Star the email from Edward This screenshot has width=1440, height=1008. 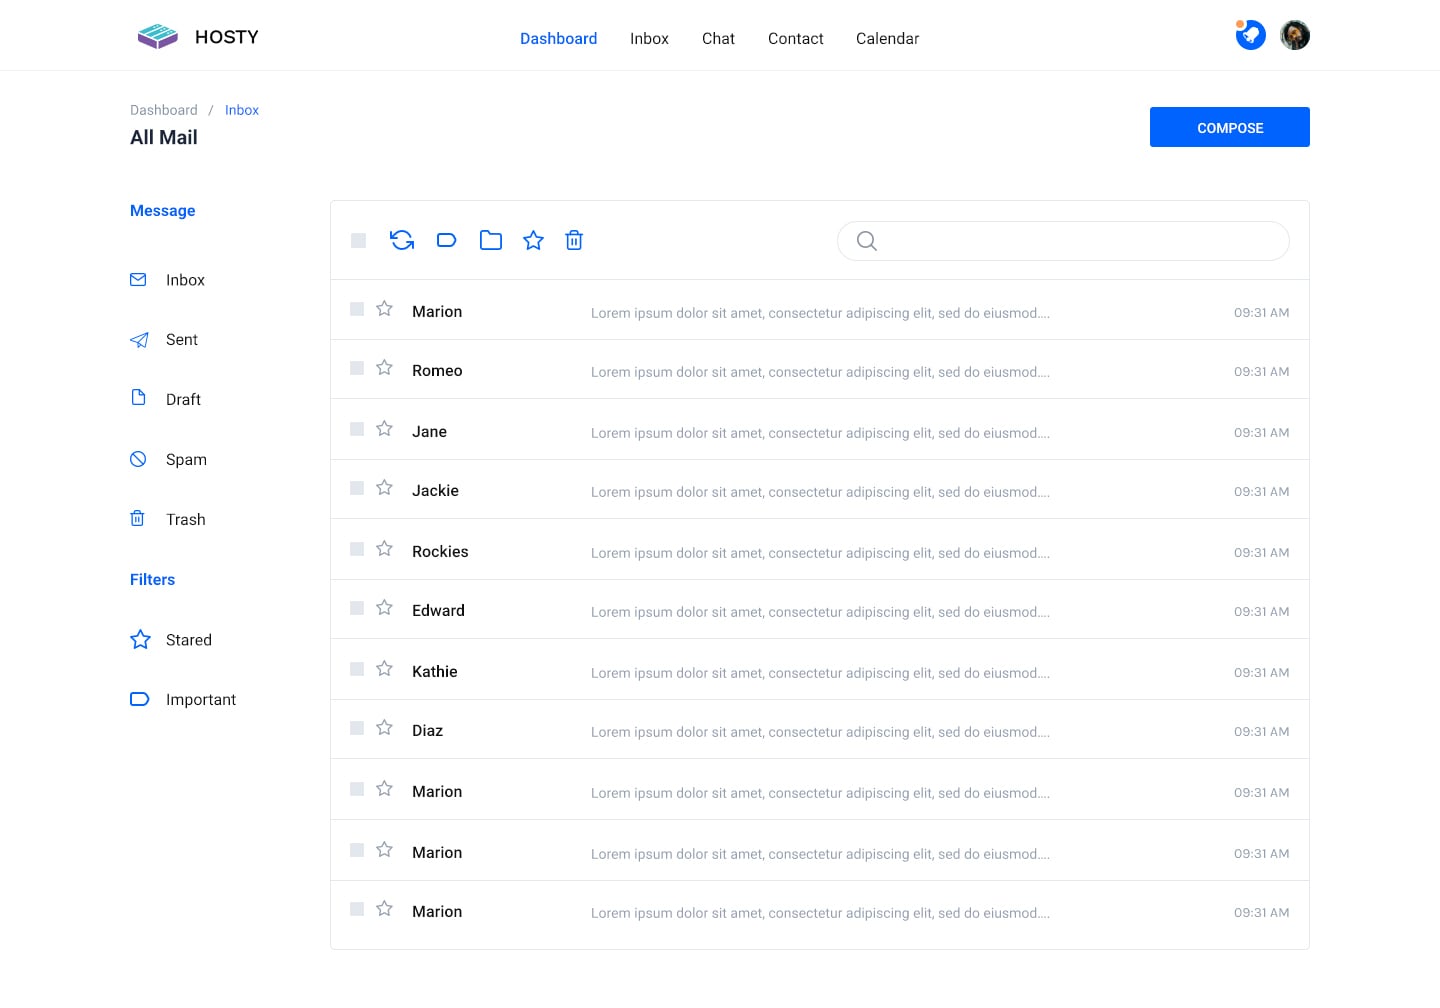pos(384,607)
